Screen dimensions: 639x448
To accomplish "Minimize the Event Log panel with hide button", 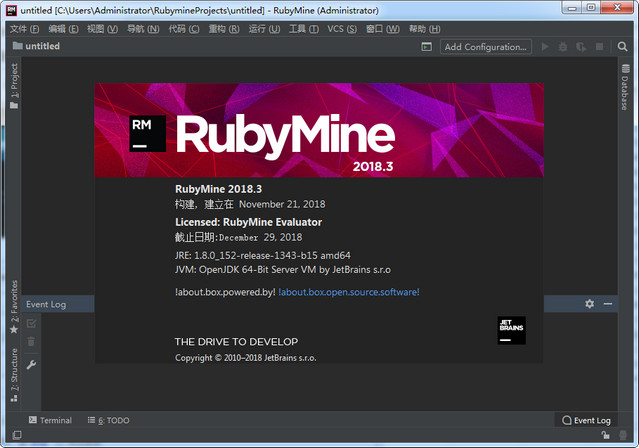I will click(606, 304).
